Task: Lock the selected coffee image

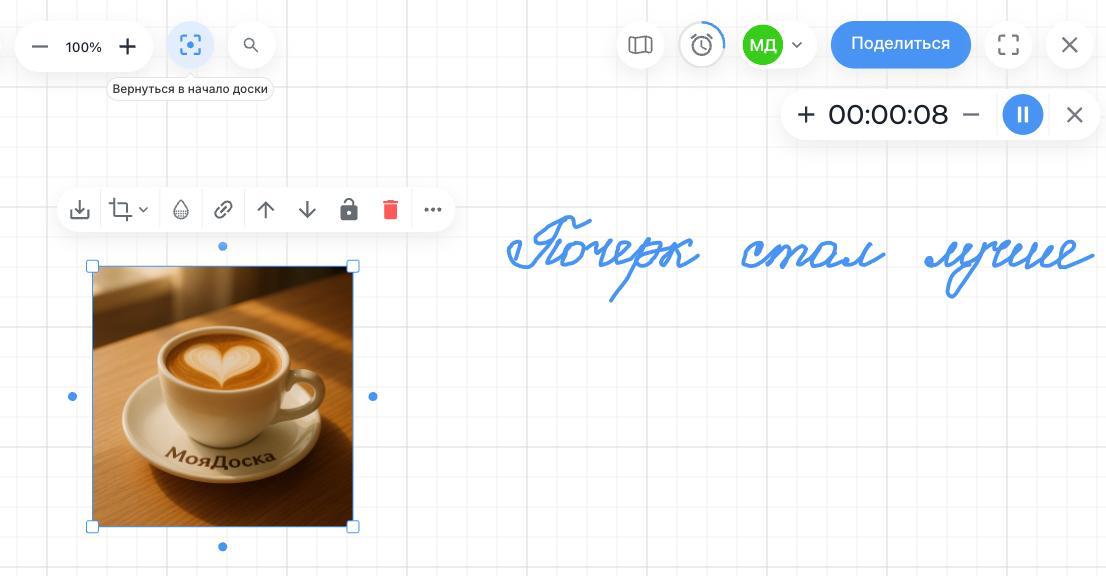Action: pyautogui.click(x=349, y=209)
